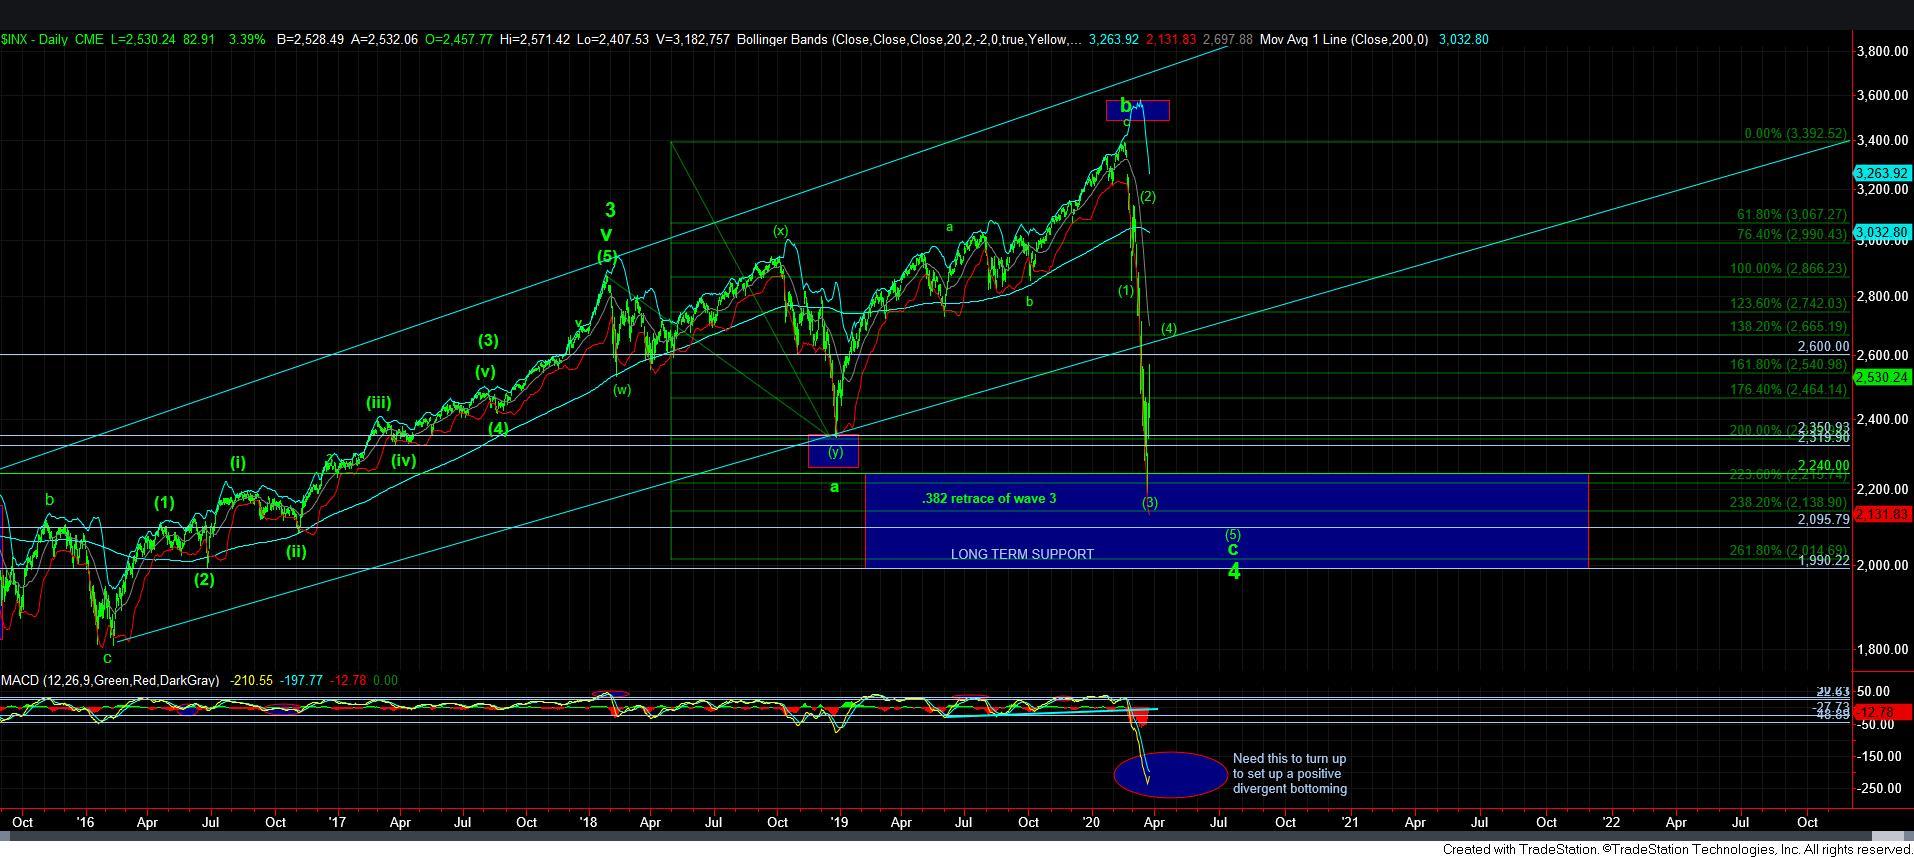
Task: Click the cyan 3,263.92 price marker
Action: tap(1882, 173)
